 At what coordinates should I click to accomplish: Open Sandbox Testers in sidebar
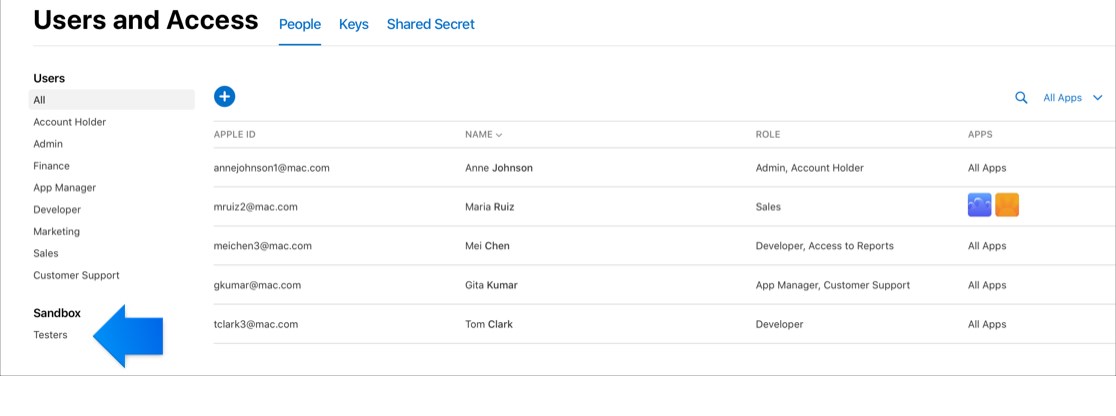[51, 335]
